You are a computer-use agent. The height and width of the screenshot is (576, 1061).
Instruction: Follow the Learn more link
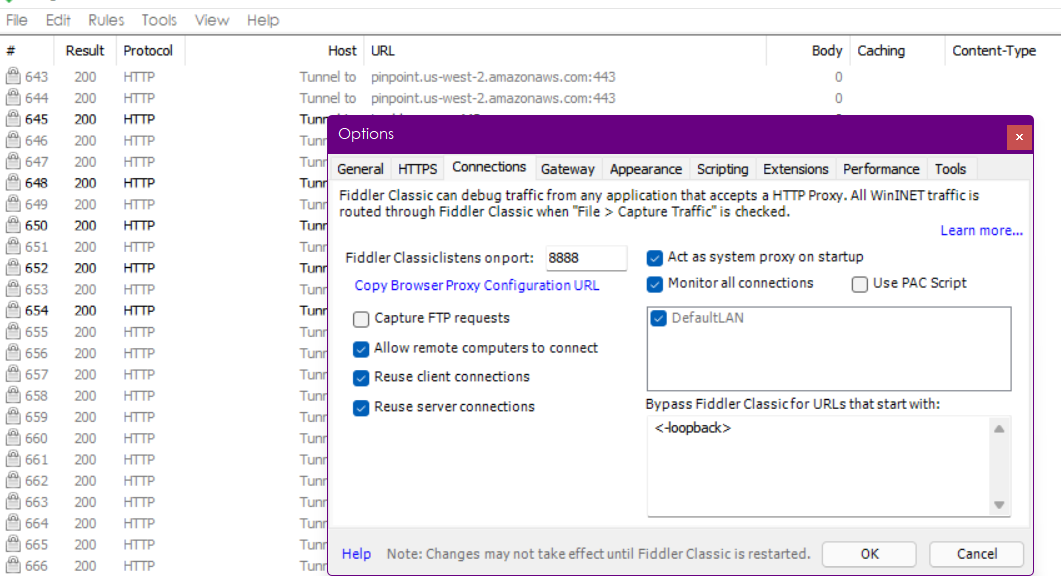pos(981,231)
